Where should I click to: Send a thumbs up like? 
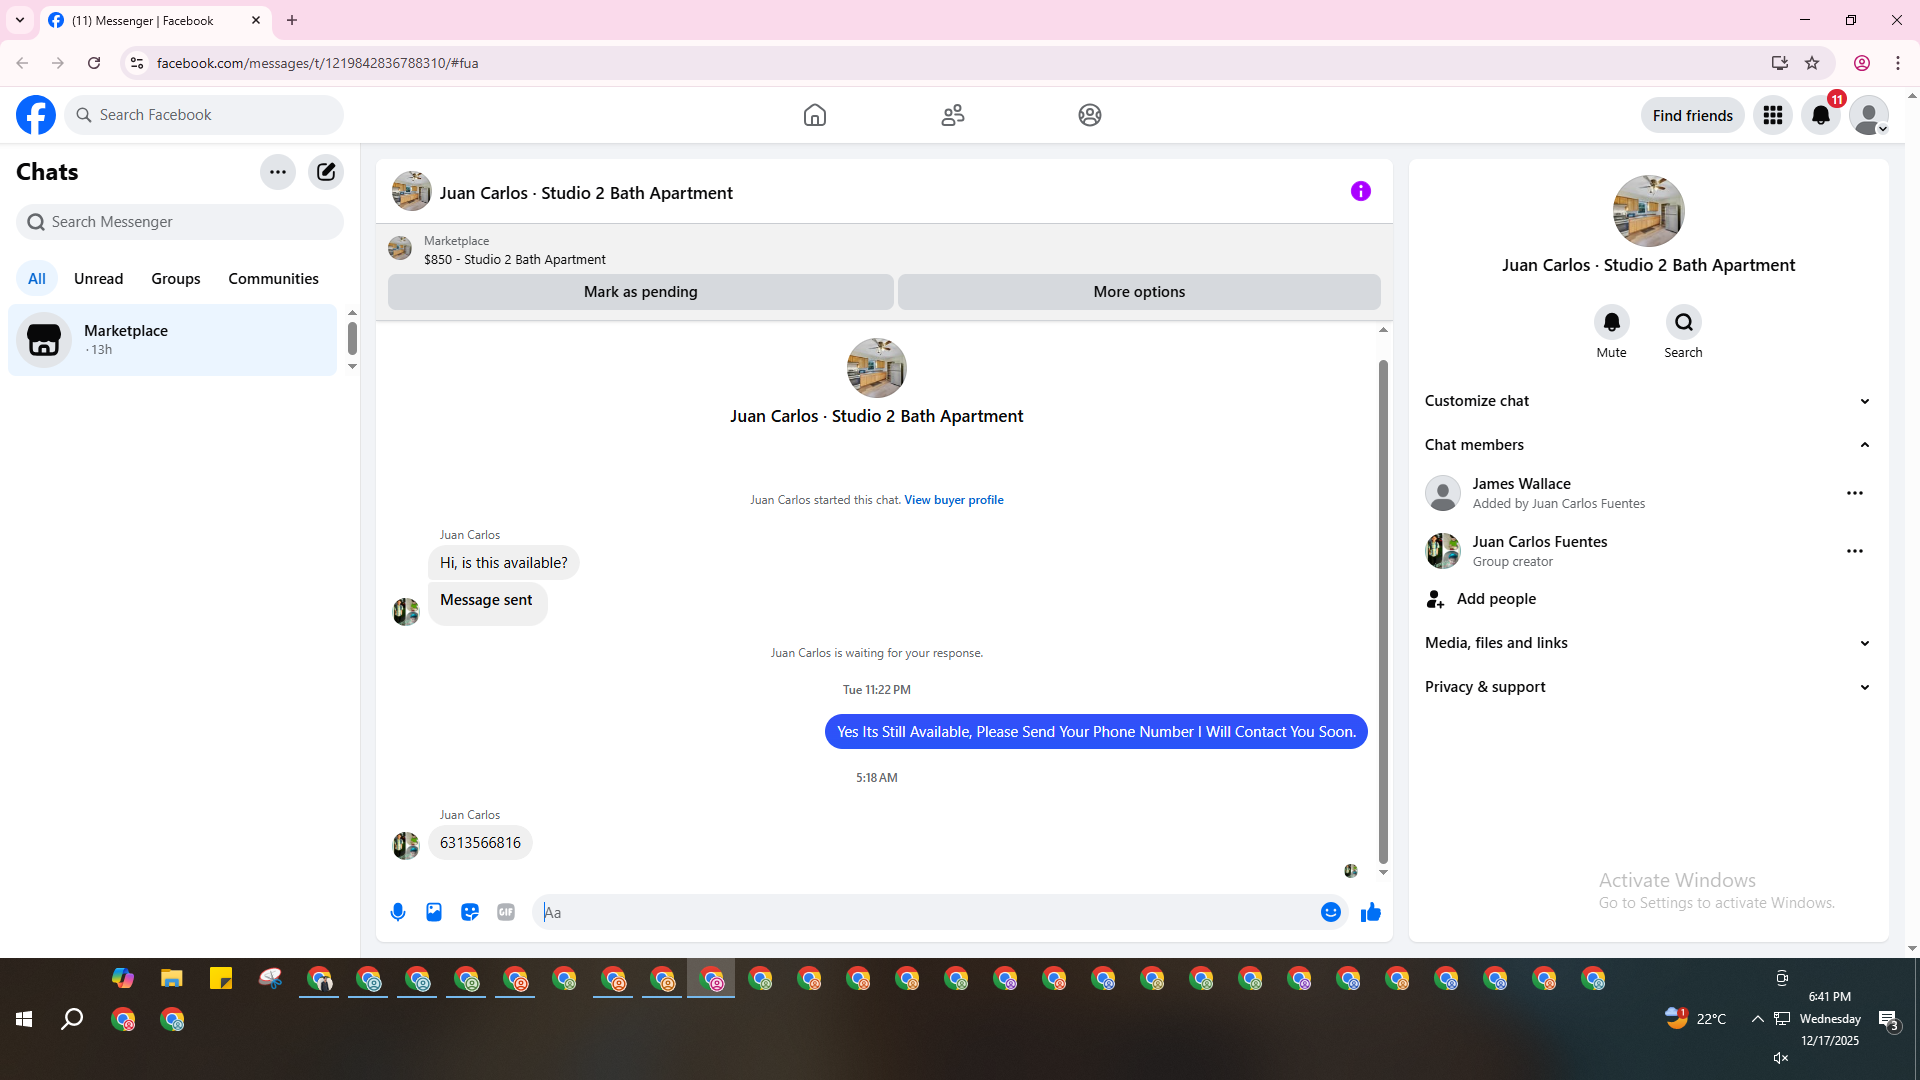click(1370, 912)
